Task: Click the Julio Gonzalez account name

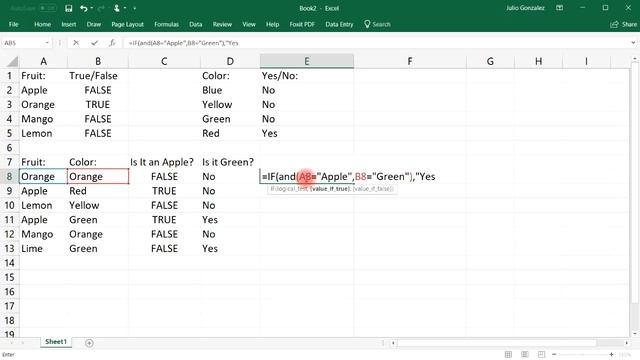Action: coord(525,8)
